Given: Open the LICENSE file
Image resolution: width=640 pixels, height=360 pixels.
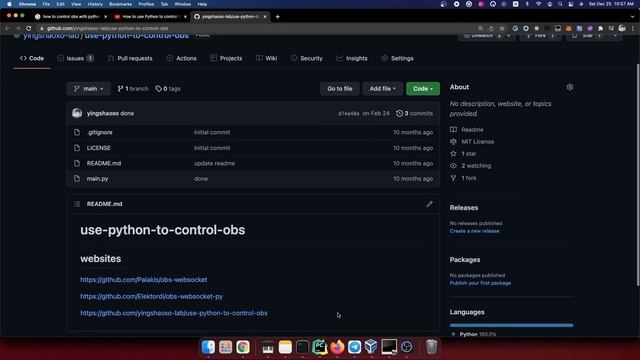Looking at the screenshot, I should pos(98,148).
